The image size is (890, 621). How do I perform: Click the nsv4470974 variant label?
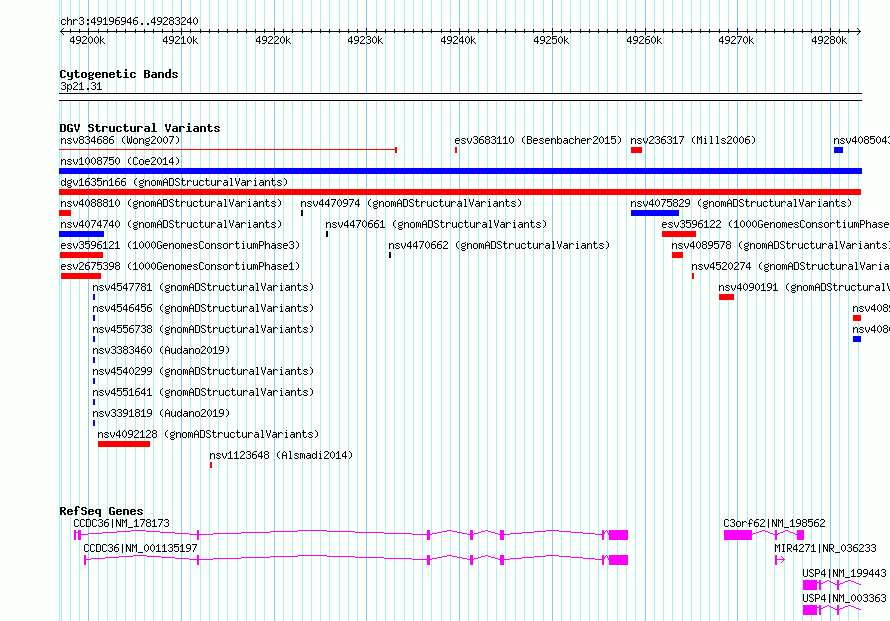tap(411, 203)
